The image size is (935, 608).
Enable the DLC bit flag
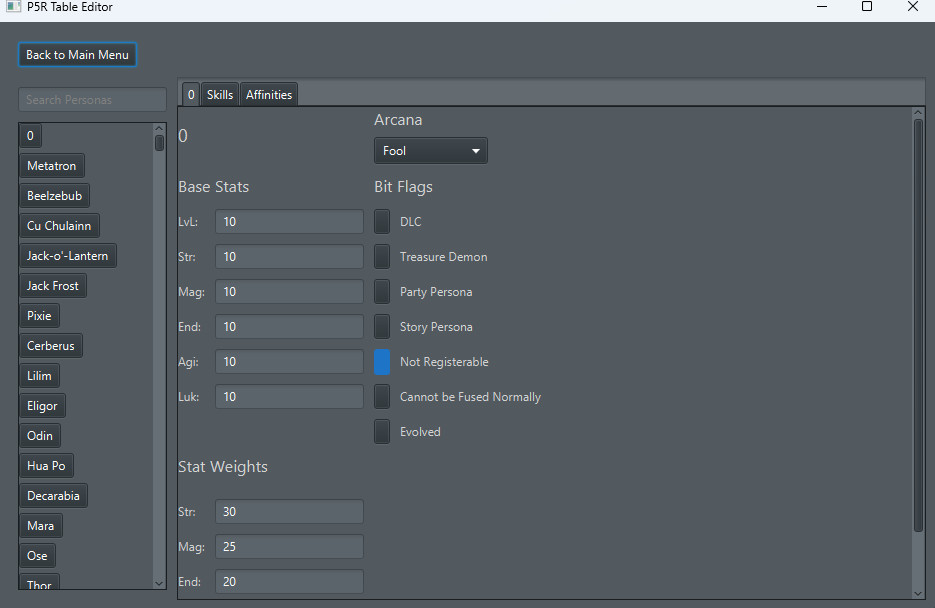click(381, 221)
